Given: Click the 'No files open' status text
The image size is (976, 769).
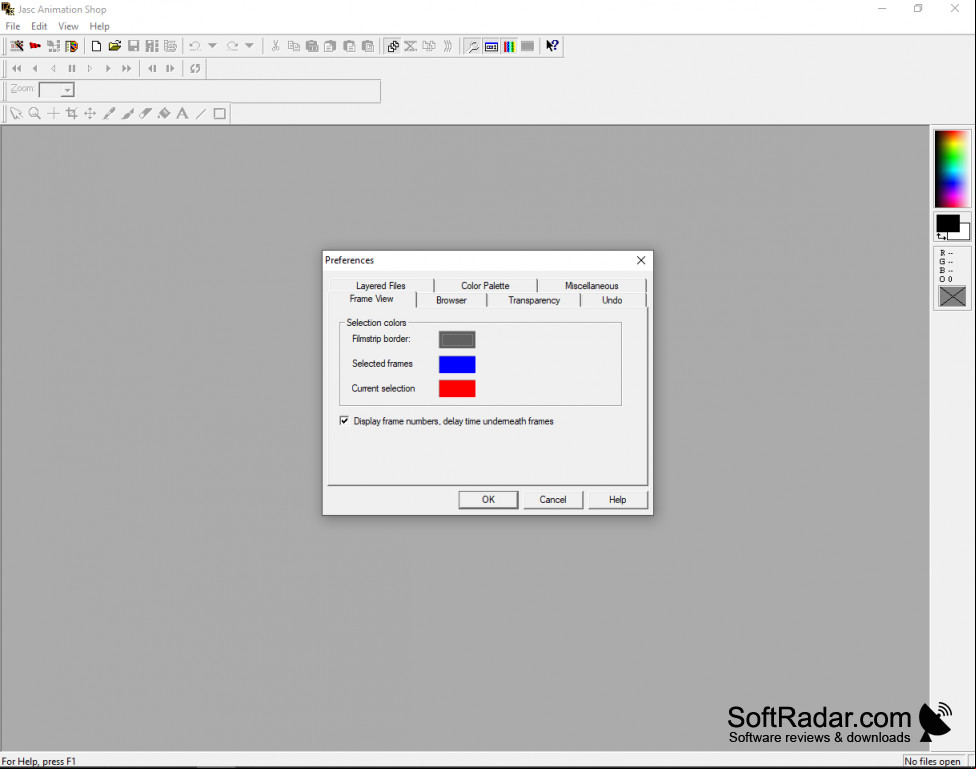Looking at the screenshot, I should click(x=932, y=761).
